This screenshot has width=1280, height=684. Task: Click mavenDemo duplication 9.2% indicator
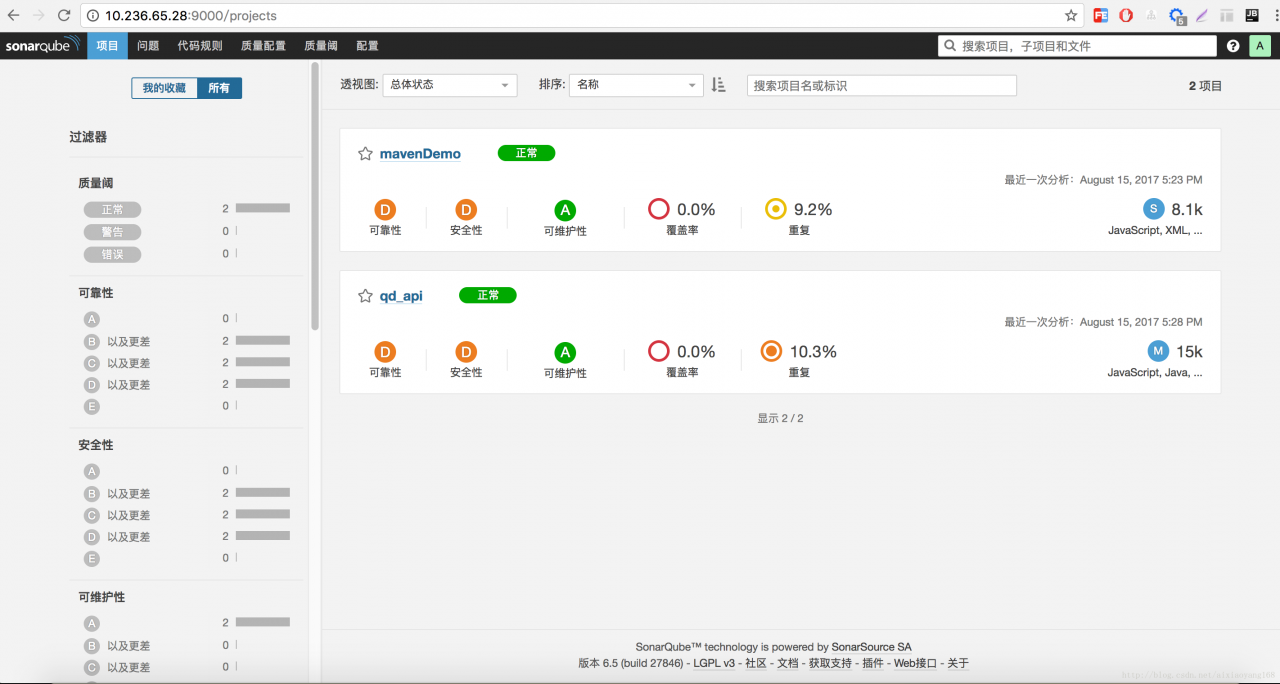775,210
